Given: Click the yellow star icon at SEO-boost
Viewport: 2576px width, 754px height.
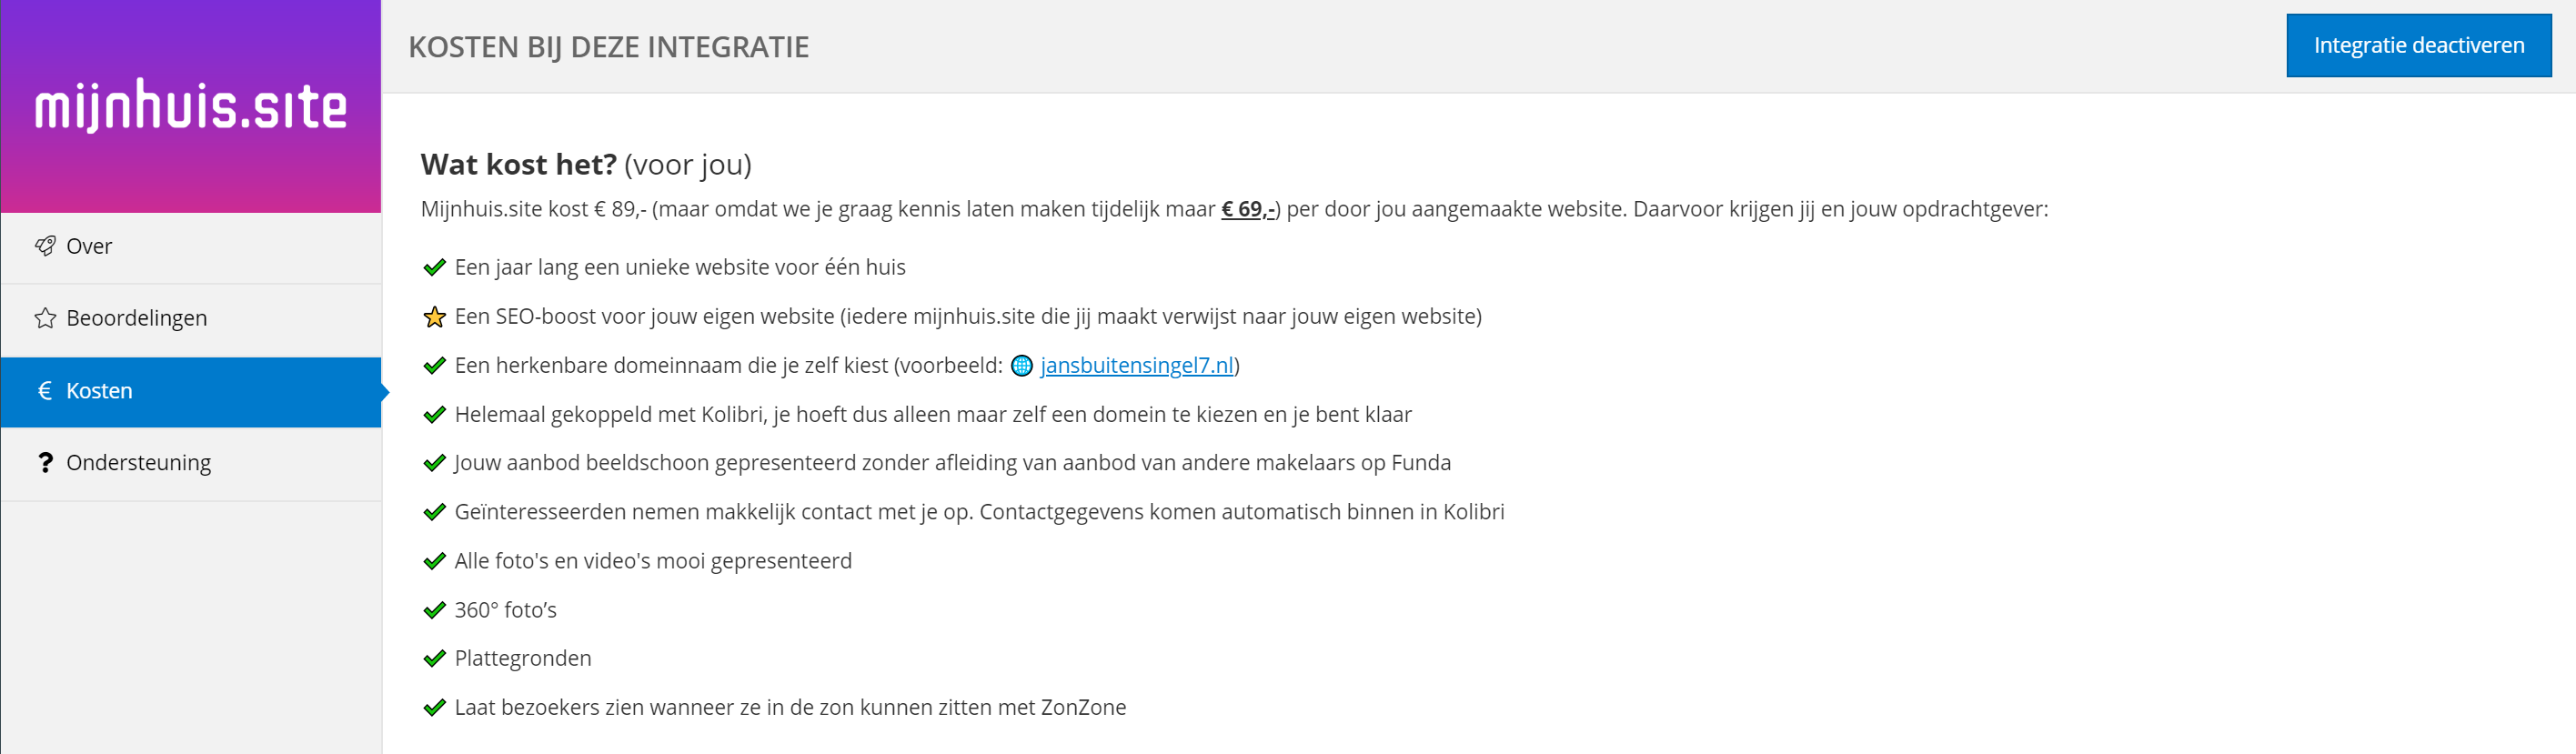Looking at the screenshot, I should [434, 317].
